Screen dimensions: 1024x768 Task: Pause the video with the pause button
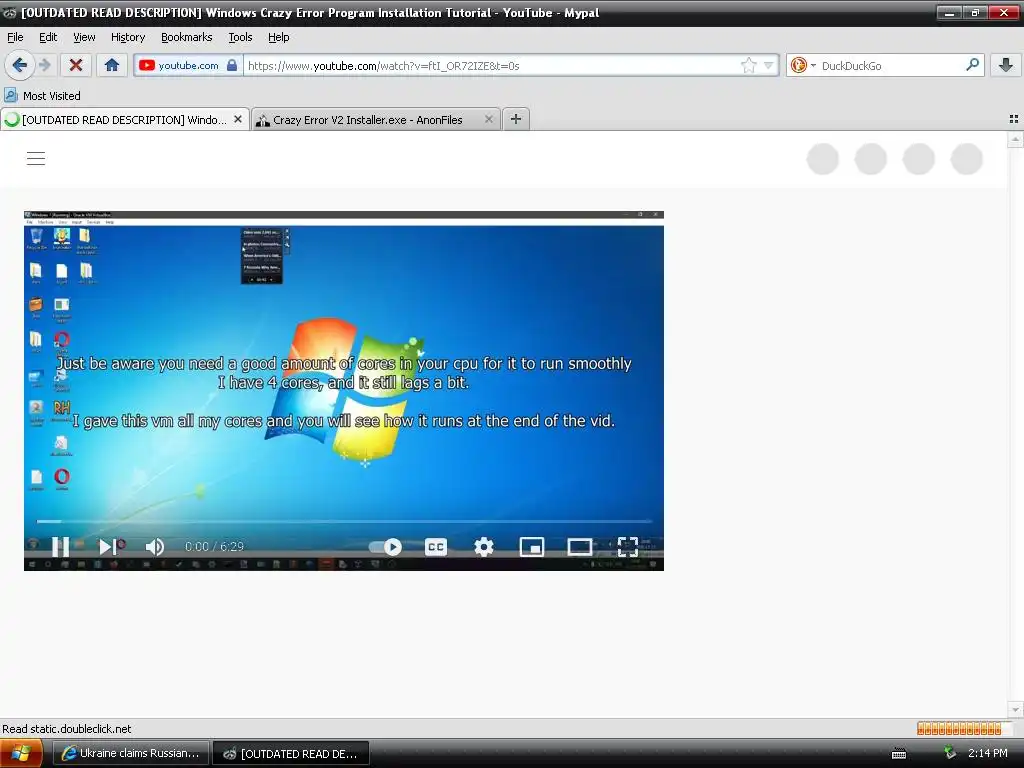[61, 547]
